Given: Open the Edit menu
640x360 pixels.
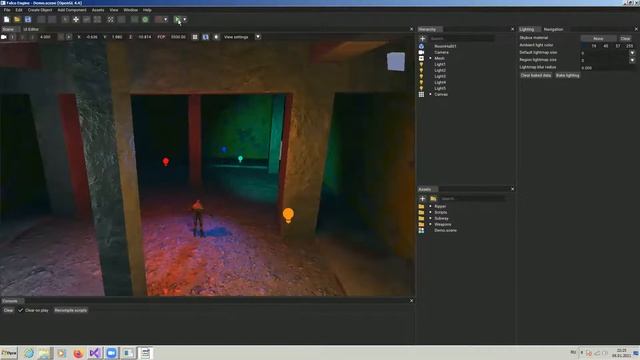Looking at the screenshot, I should click(19, 10).
